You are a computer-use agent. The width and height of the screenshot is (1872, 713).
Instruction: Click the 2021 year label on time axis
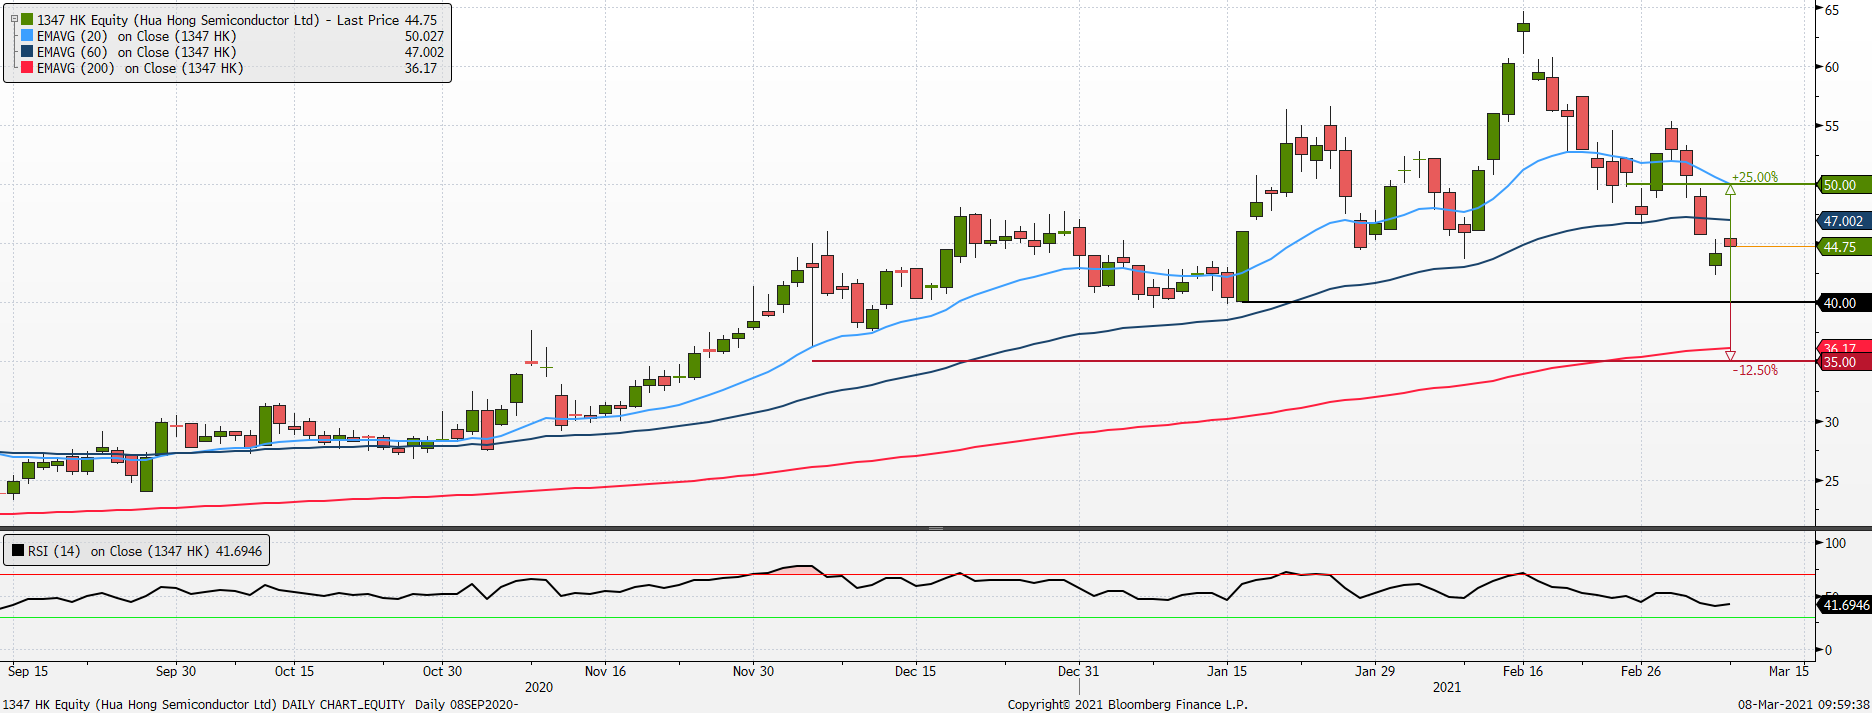tap(1447, 687)
